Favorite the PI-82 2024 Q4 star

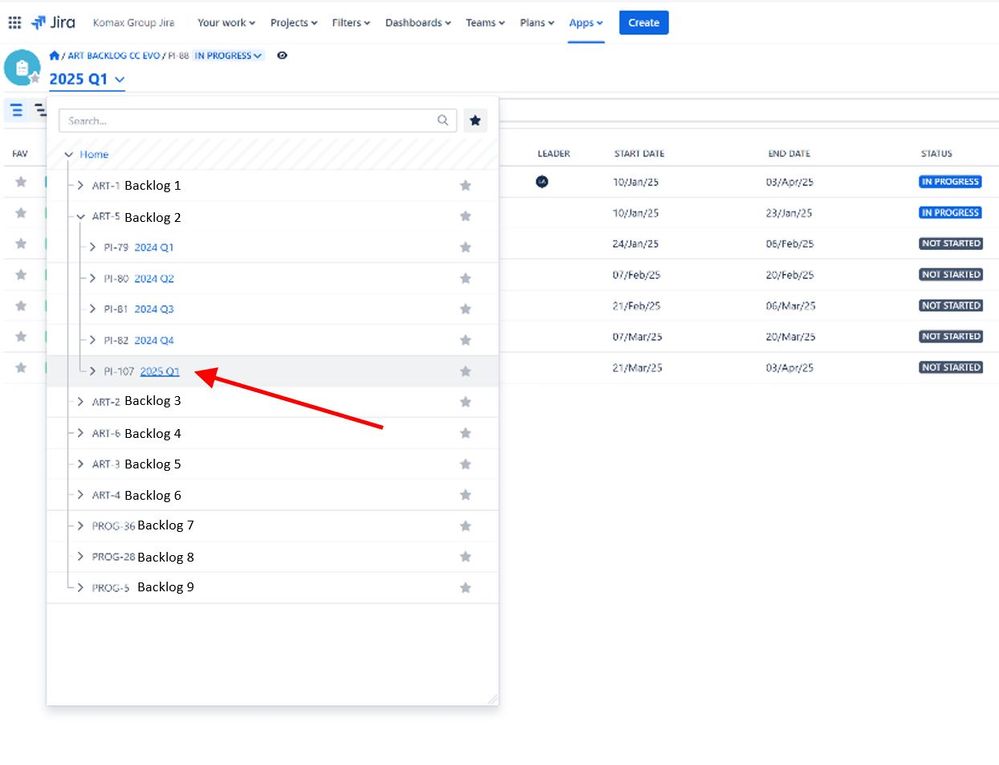[466, 340]
